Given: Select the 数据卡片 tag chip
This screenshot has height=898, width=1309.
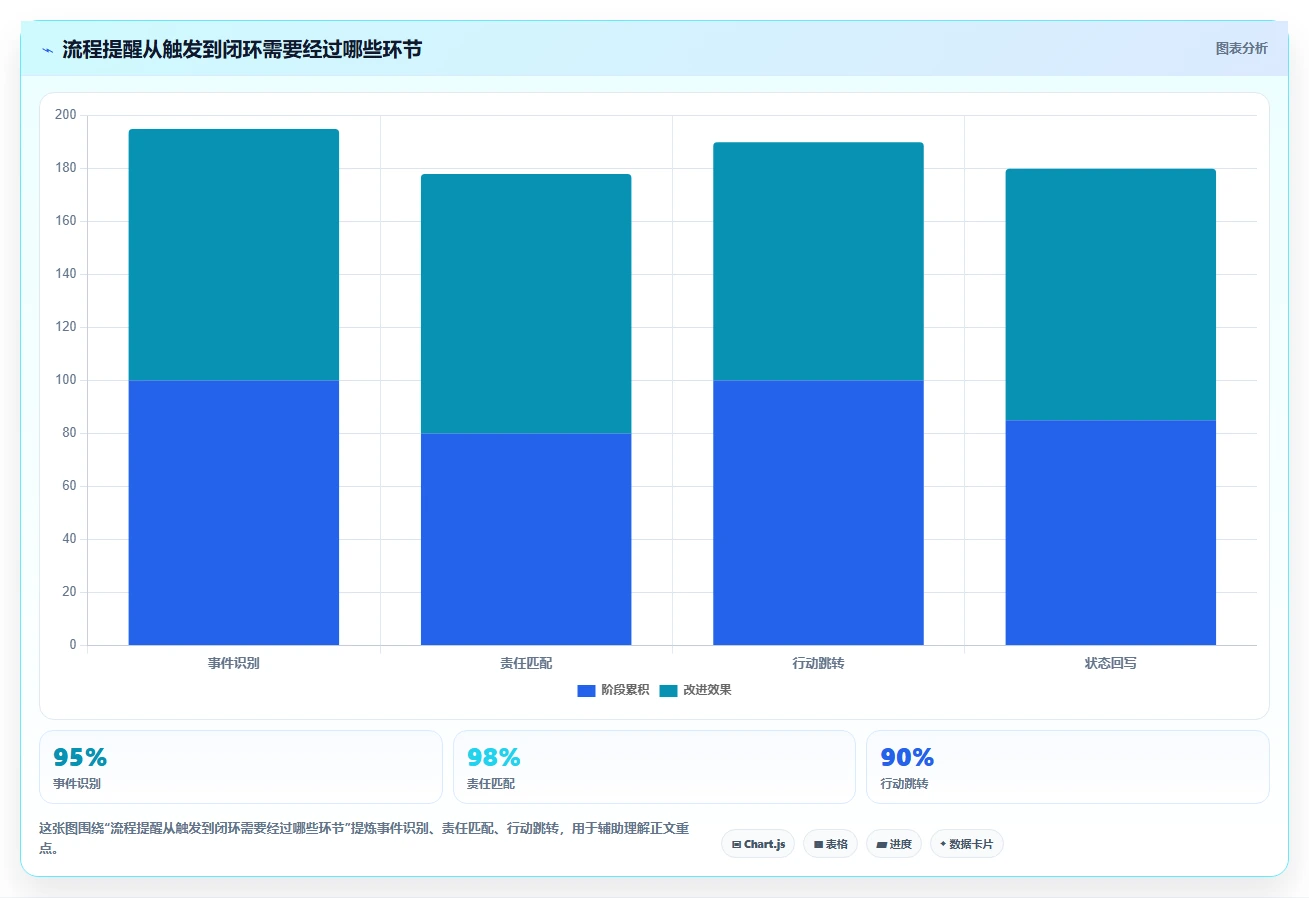Looking at the screenshot, I should pyautogui.click(x=967, y=844).
